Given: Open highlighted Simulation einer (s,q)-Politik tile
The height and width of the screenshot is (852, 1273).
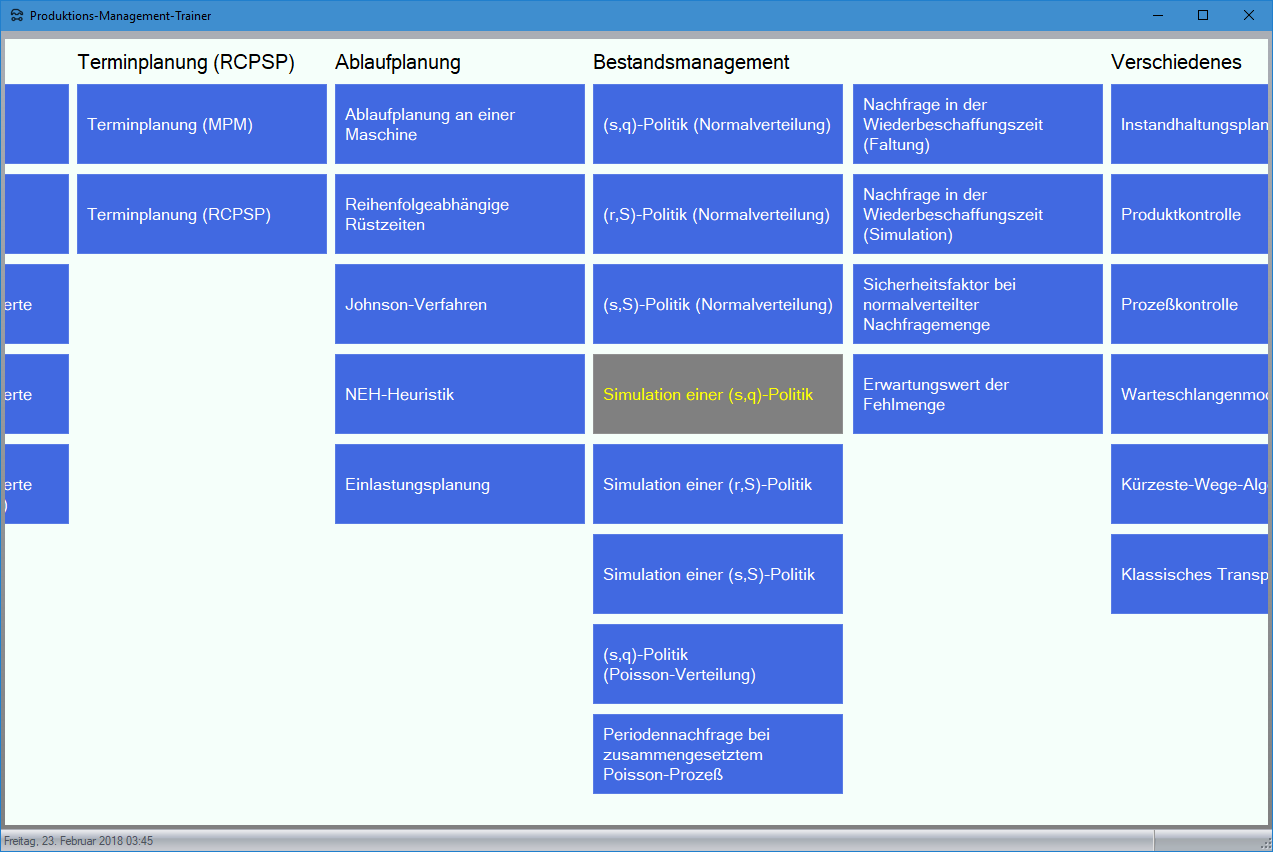Looking at the screenshot, I should tap(717, 394).
